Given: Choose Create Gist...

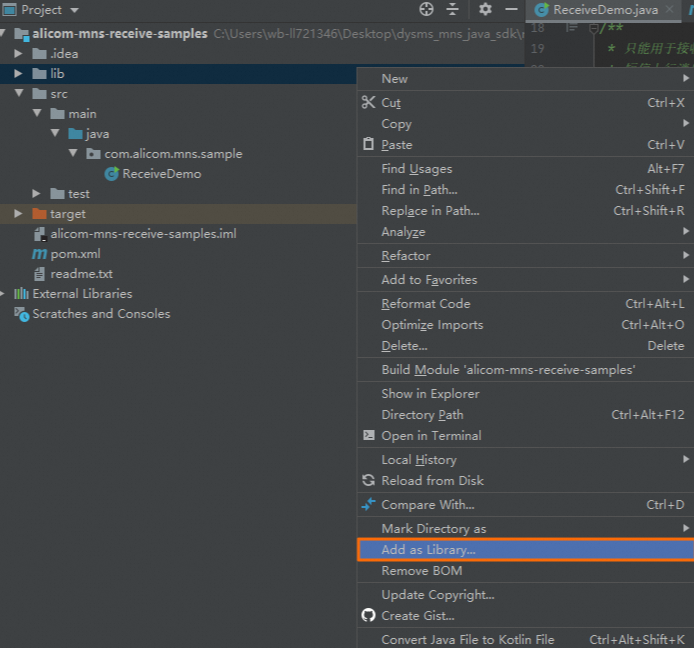Looking at the screenshot, I should click(x=525, y=616).
